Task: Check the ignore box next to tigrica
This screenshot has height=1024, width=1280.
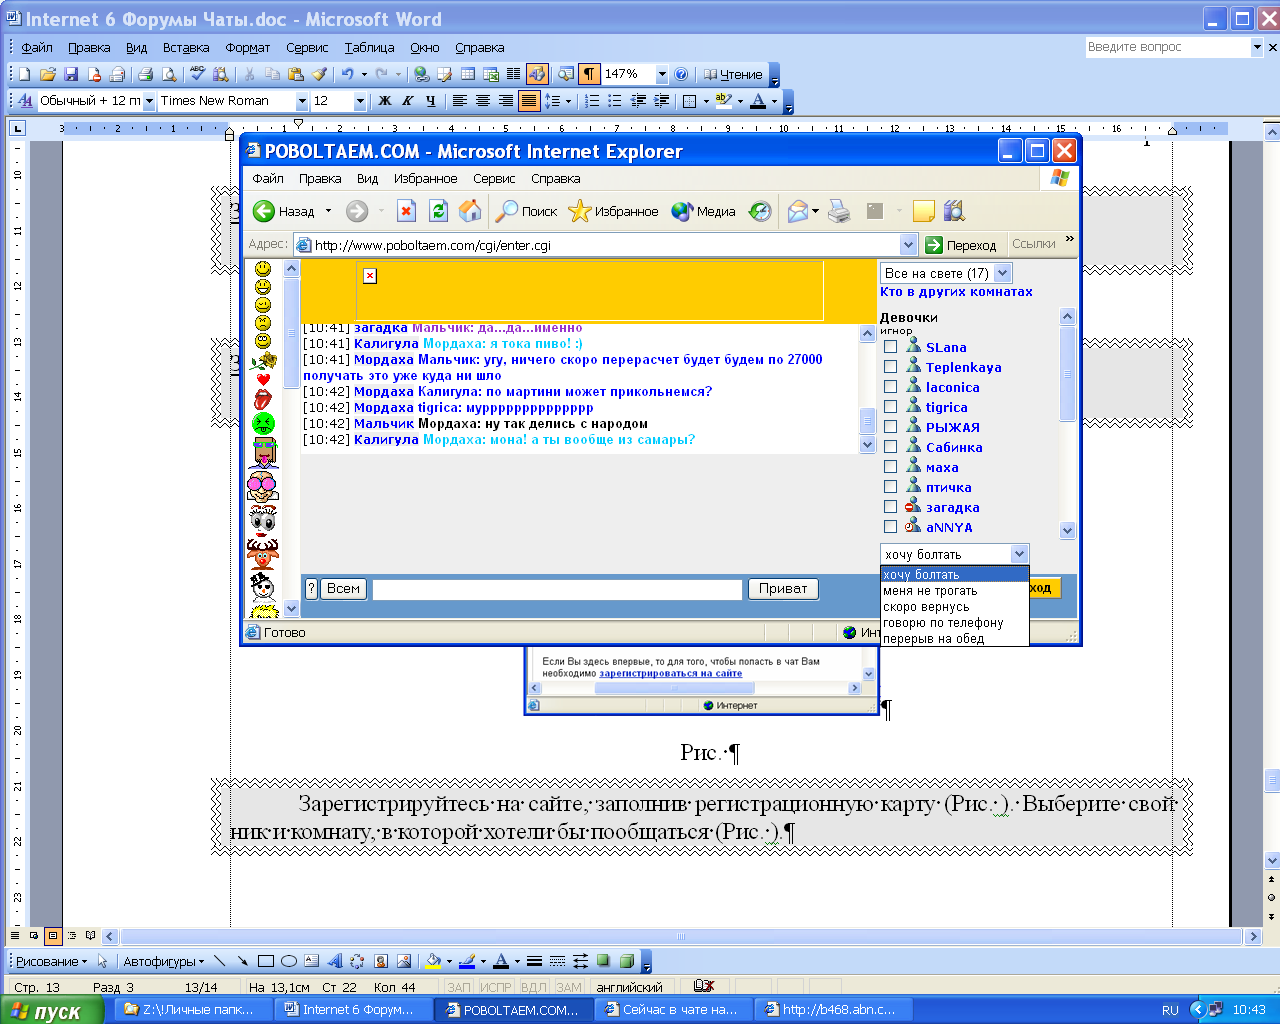Action: [x=890, y=407]
